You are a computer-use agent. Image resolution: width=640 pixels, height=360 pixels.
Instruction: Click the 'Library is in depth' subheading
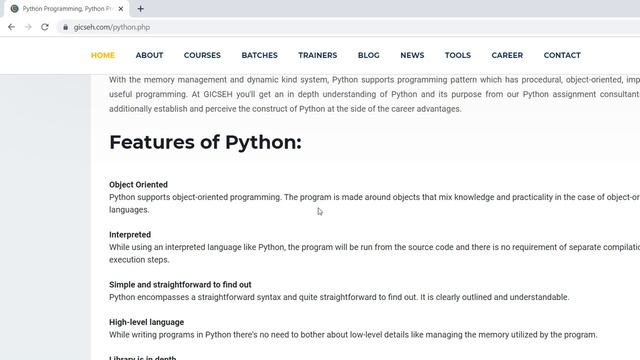click(142, 358)
